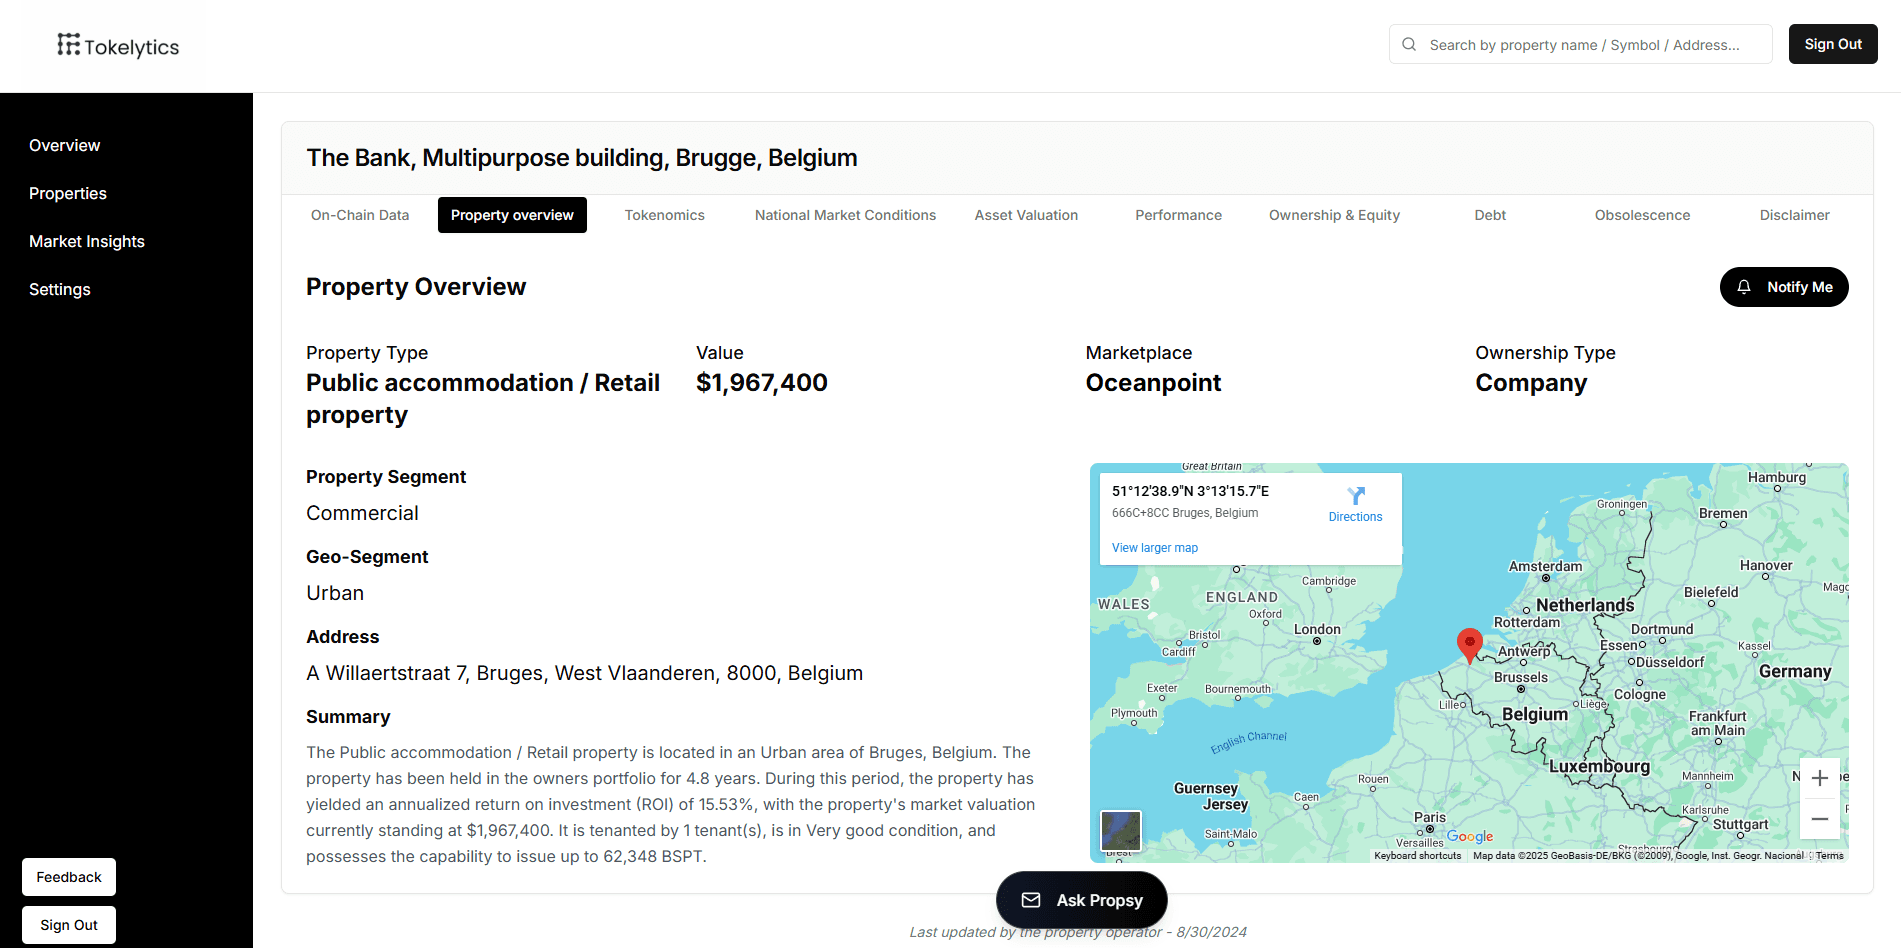Click the Tokelytics logo icon

tap(68, 44)
